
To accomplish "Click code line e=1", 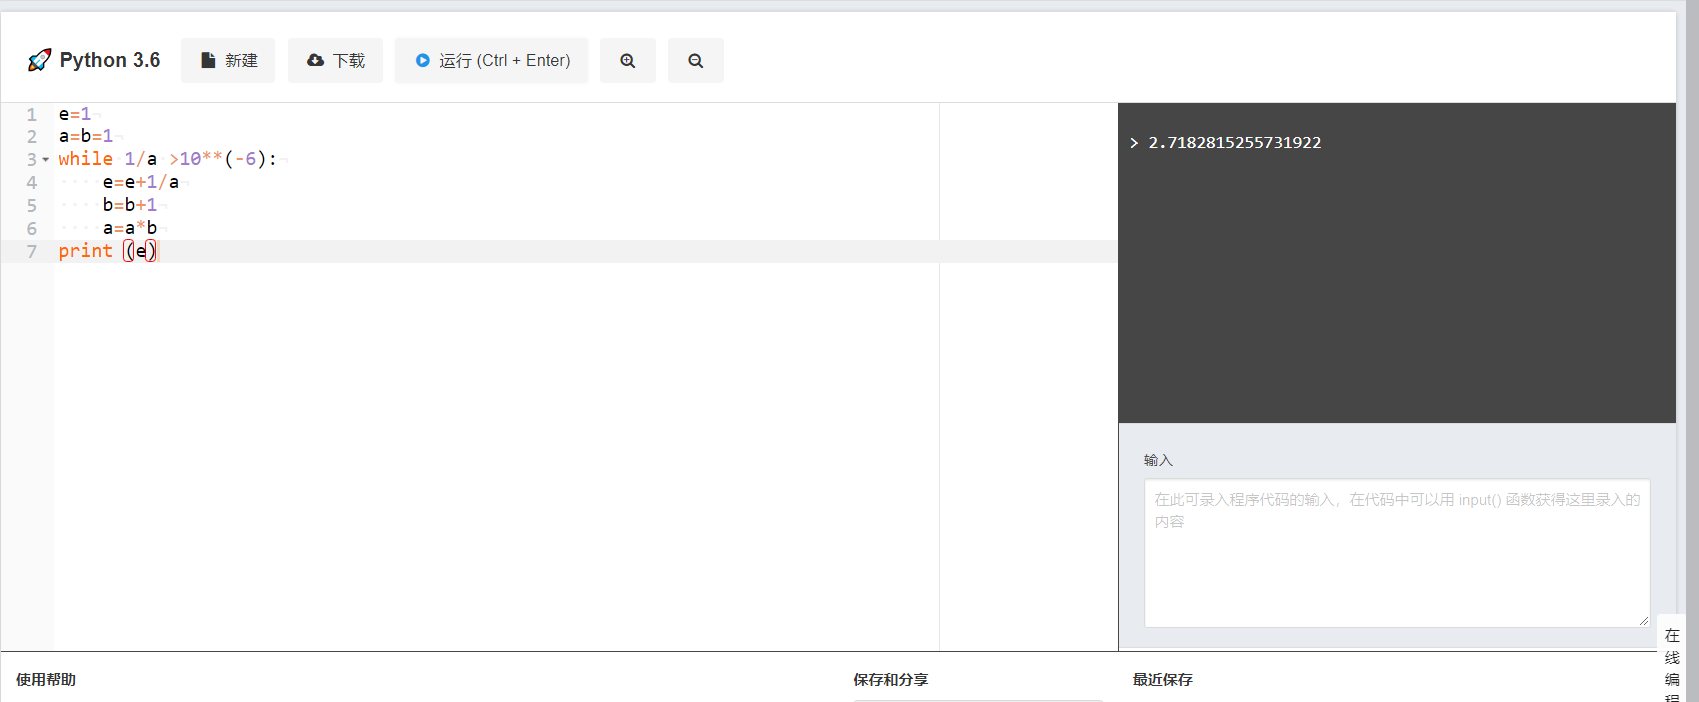I will click(x=75, y=114).
